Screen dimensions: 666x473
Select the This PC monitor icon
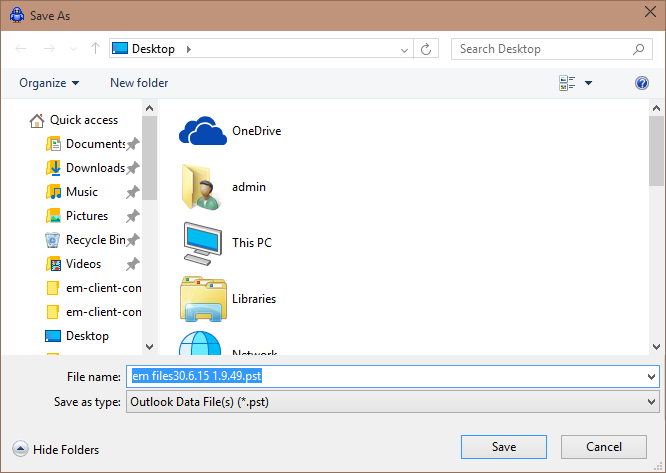tap(203, 243)
